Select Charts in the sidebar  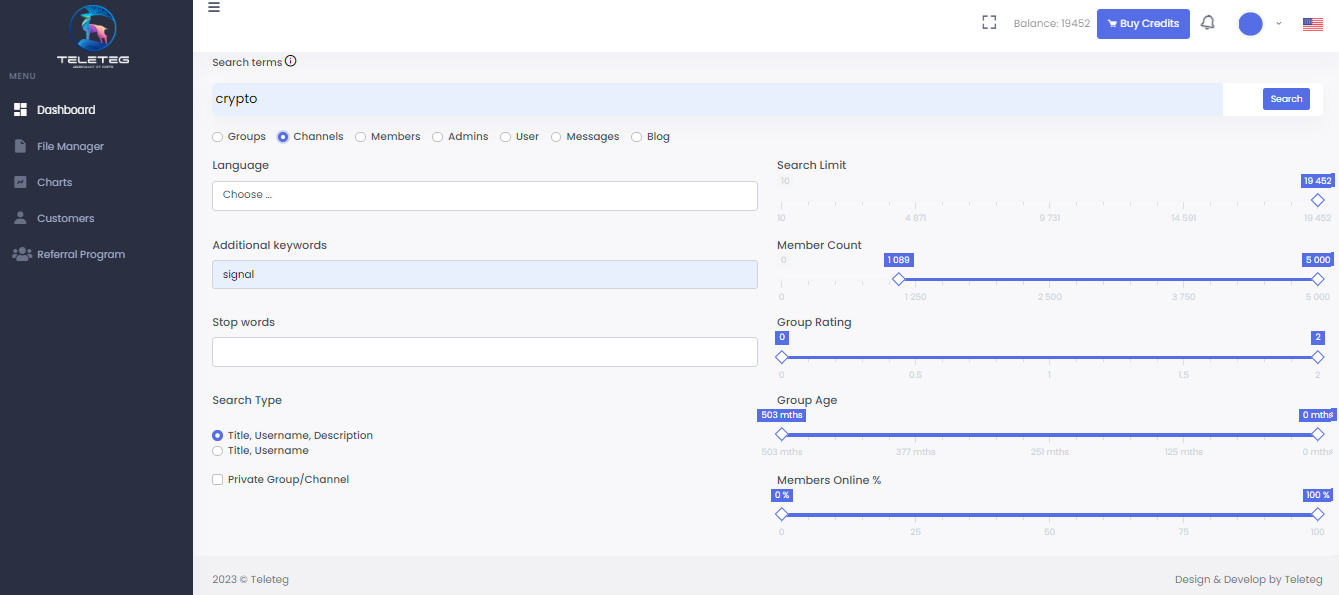tap(55, 181)
